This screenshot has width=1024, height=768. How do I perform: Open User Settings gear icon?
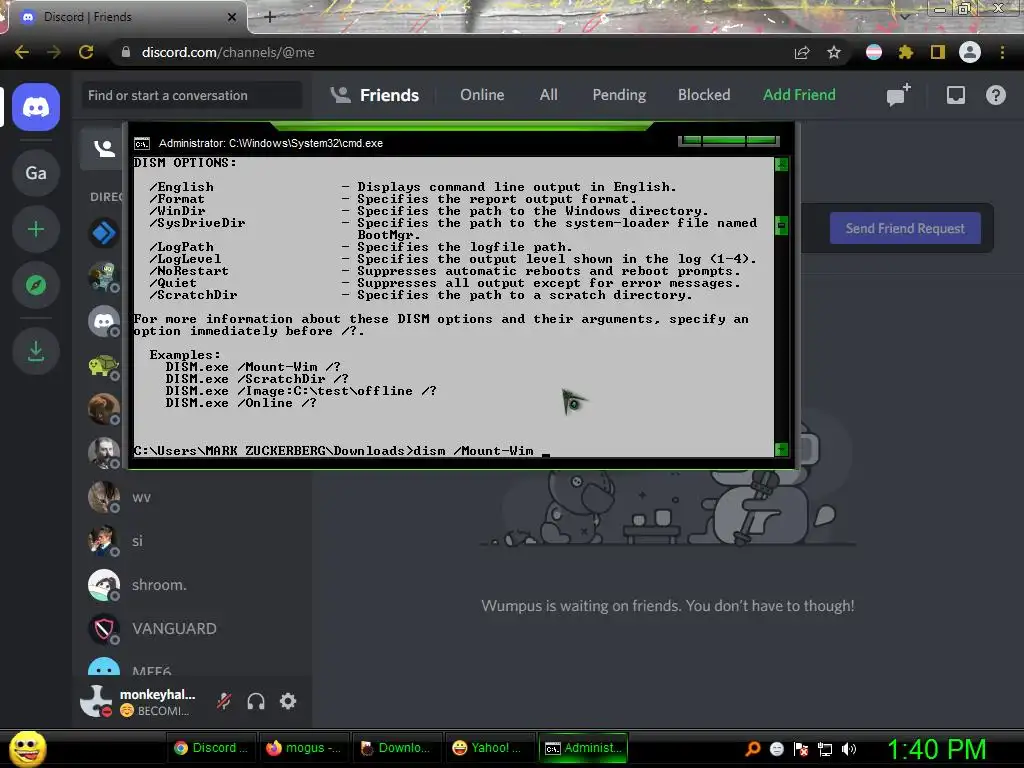click(x=288, y=701)
